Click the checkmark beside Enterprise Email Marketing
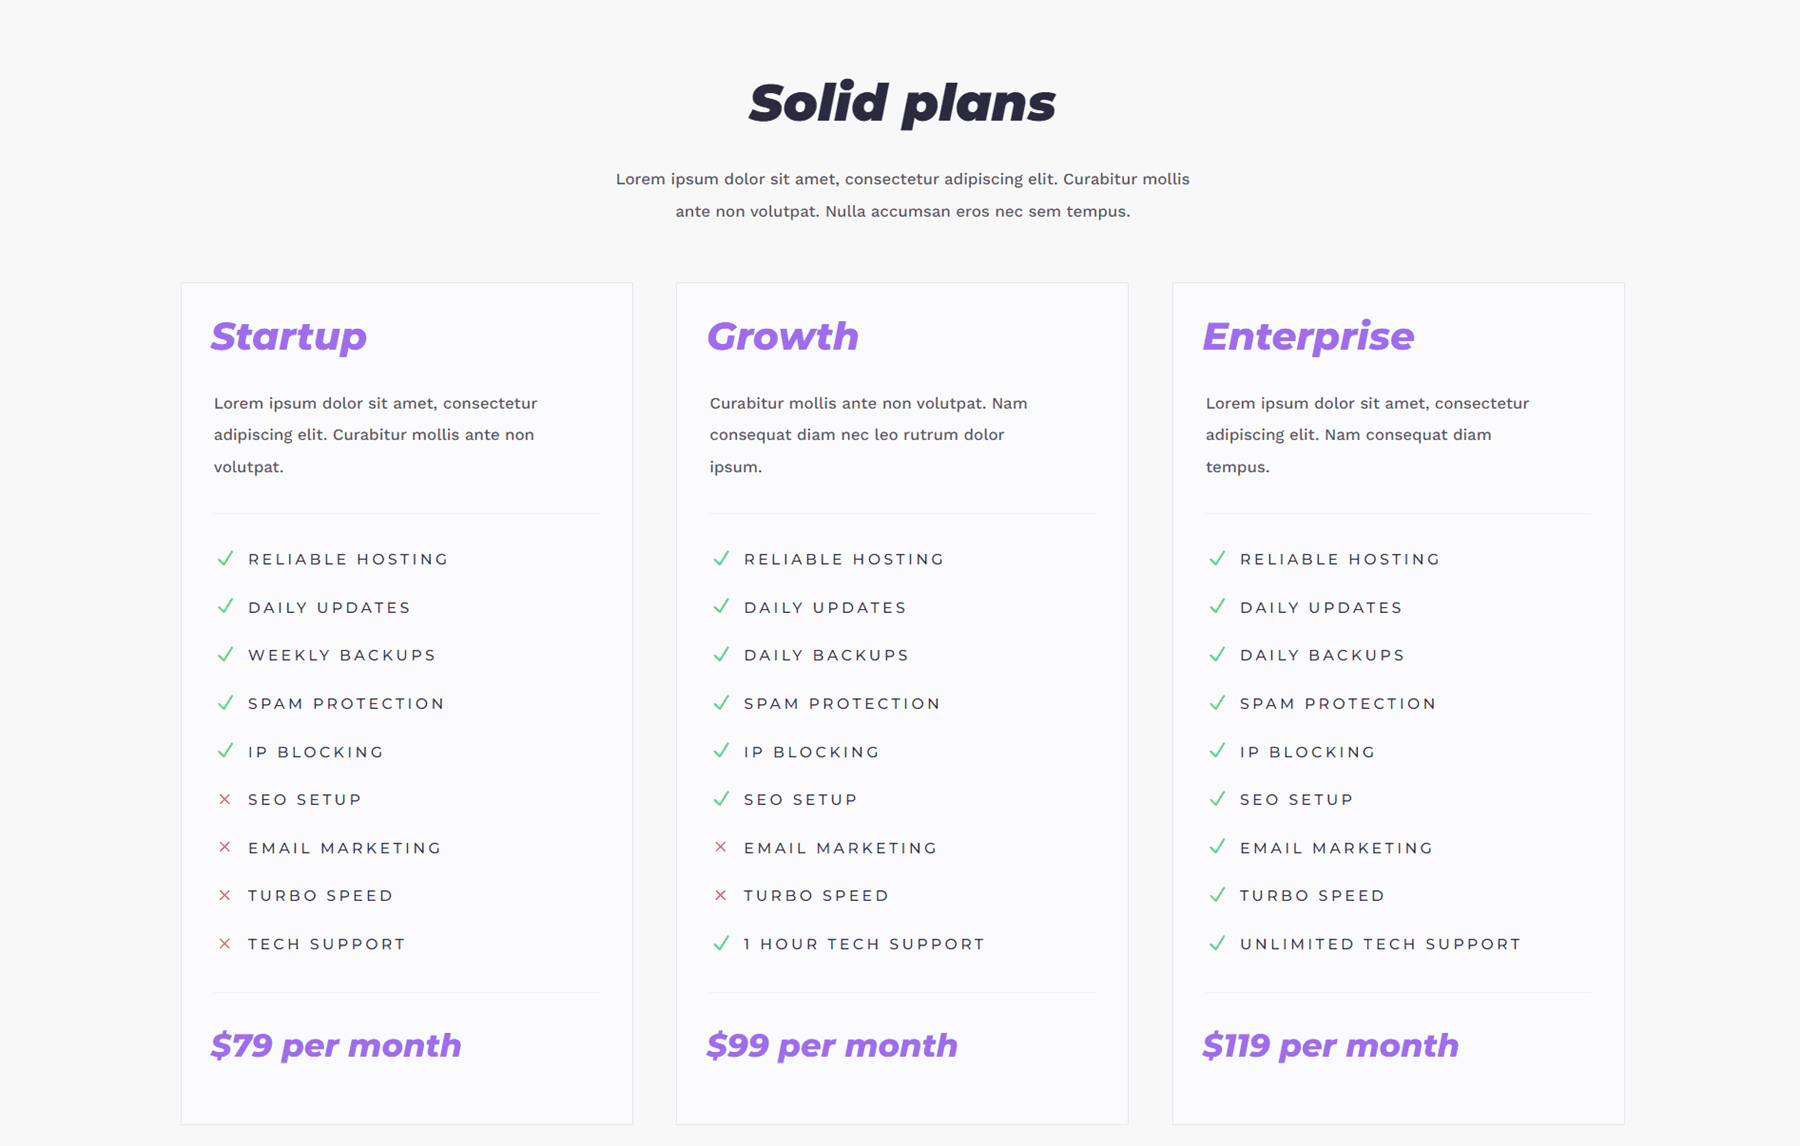The width and height of the screenshot is (1800, 1146). (1217, 847)
